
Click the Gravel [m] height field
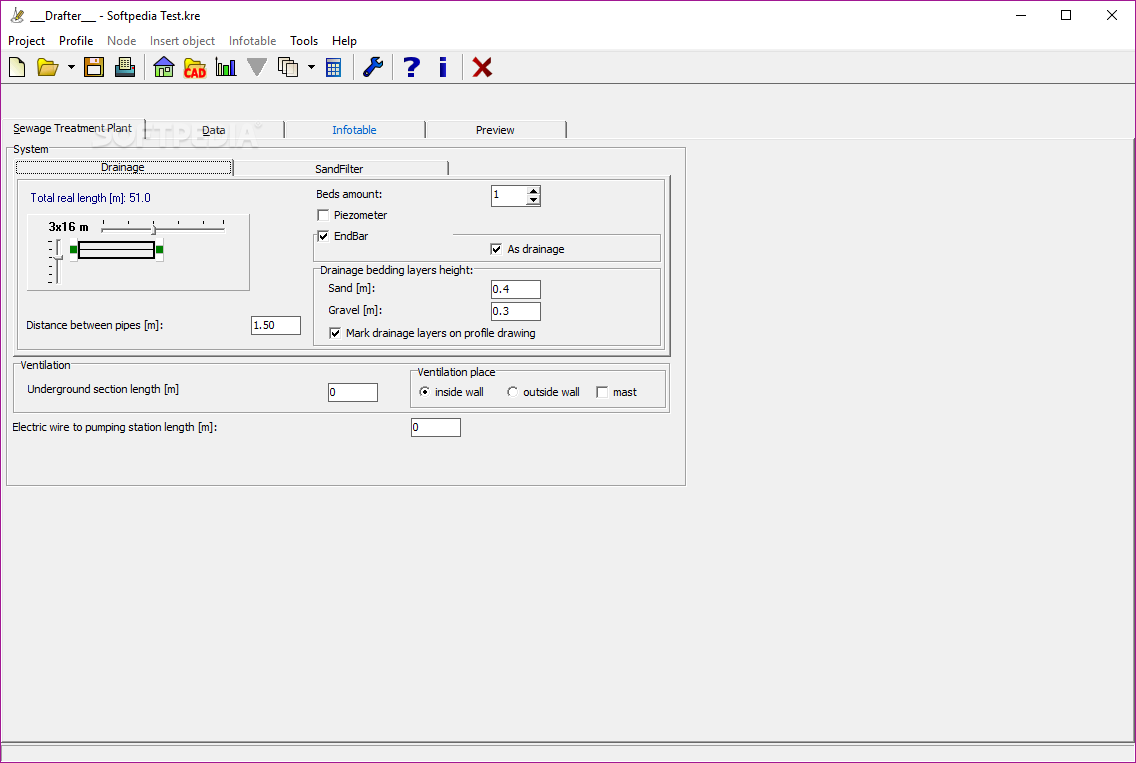point(516,311)
